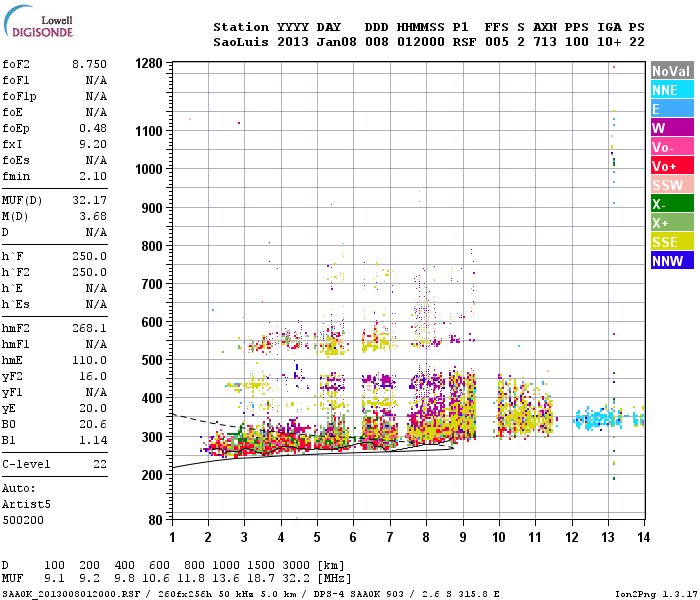Click the SAA0K_2013008012000.RSF file name

[71, 594]
